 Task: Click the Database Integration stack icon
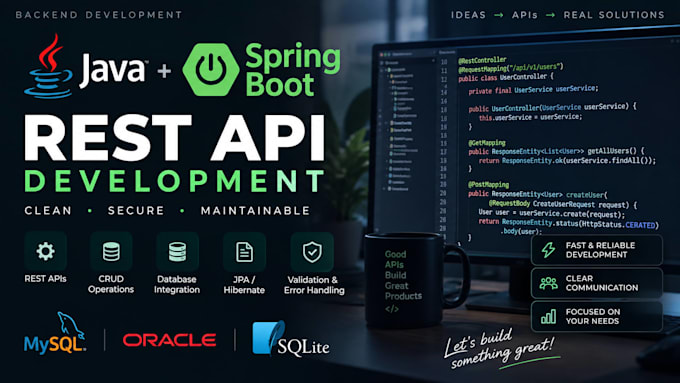pos(177,252)
